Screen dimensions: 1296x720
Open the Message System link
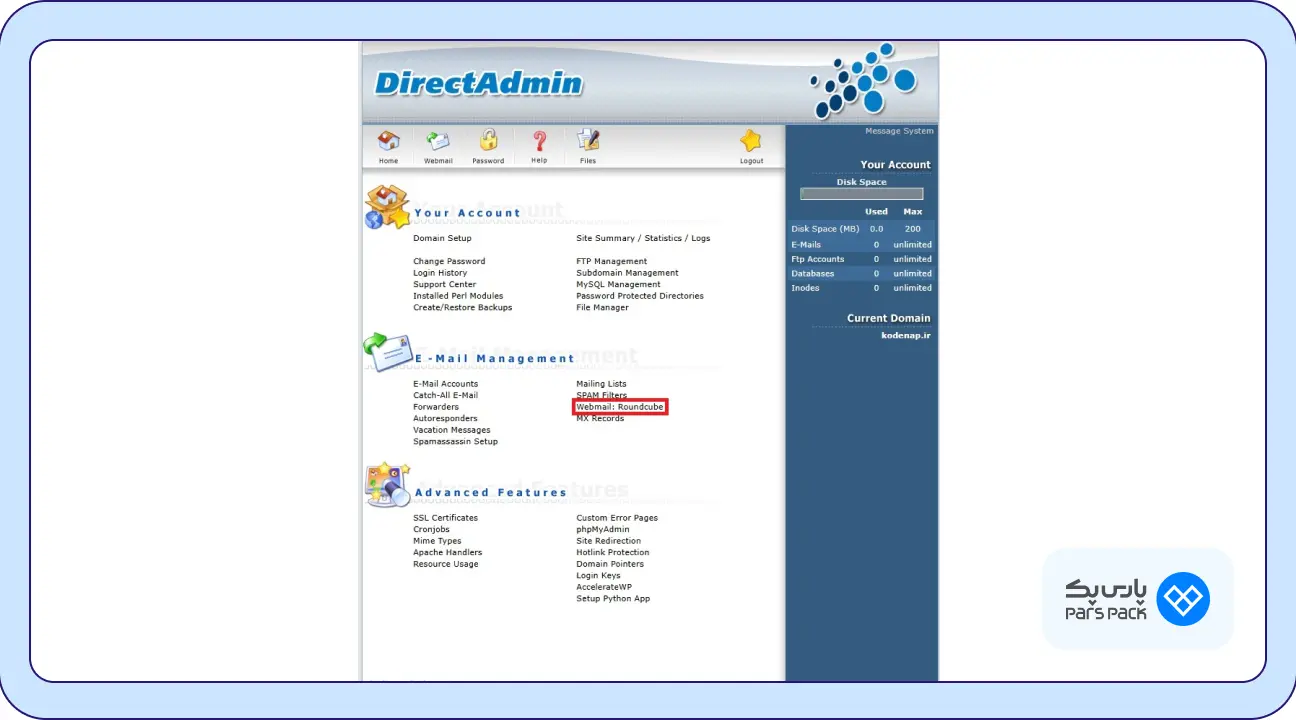coord(899,131)
